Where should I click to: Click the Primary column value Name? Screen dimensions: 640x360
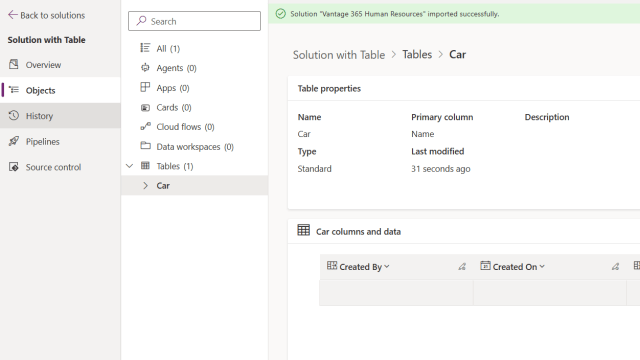click(422, 134)
